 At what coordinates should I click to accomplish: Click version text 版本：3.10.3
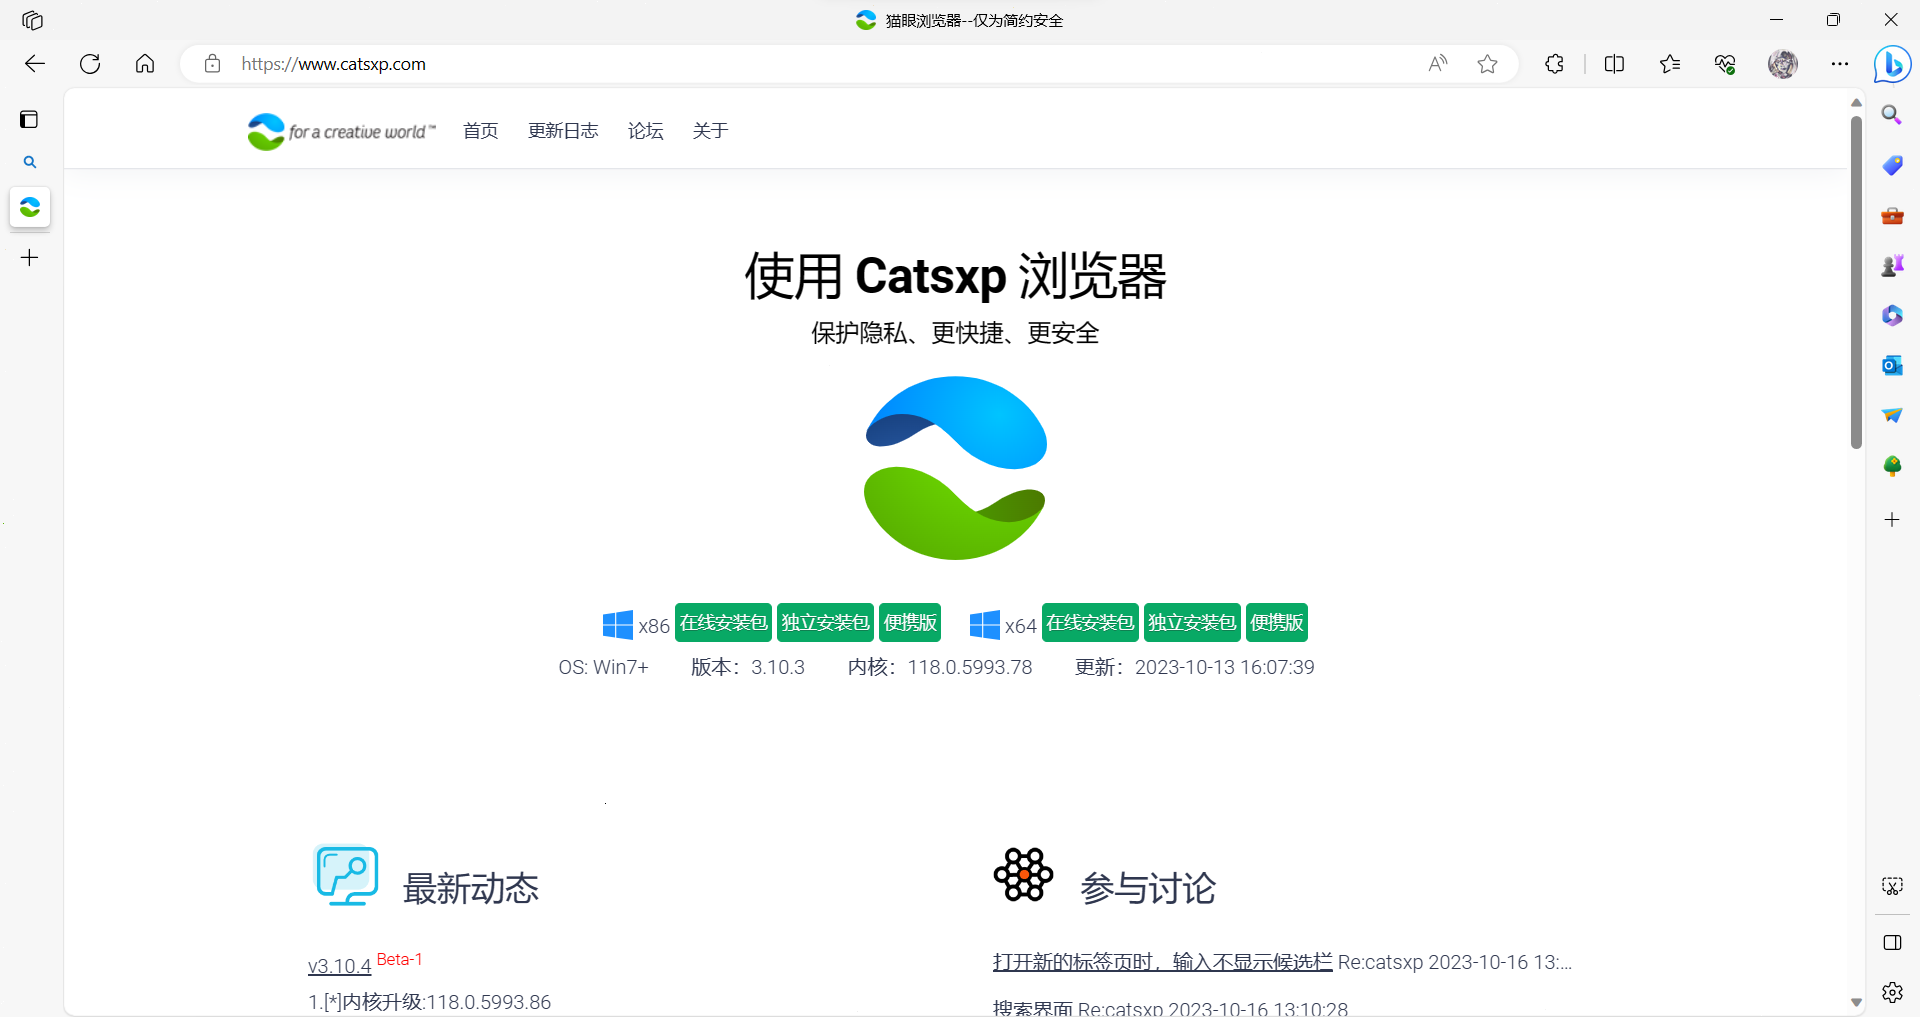747,667
